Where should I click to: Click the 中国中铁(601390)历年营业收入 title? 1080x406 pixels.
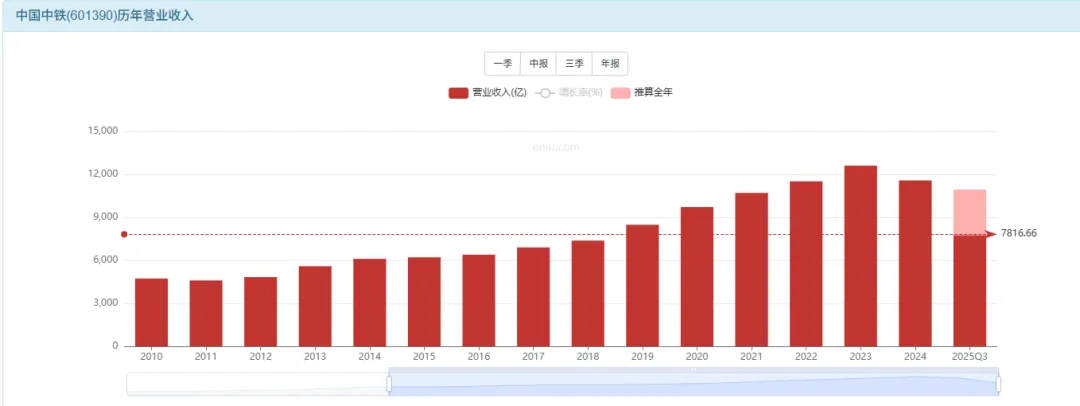point(105,15)
